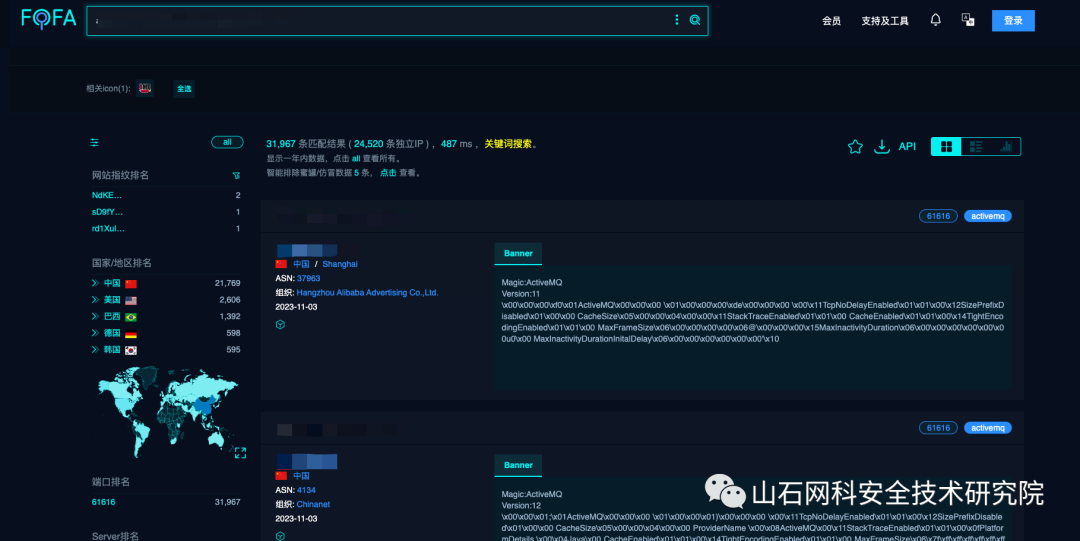Open the filter settings sliders icon
This screenshot has width=1080, height=541.
(x=94, y=143)
